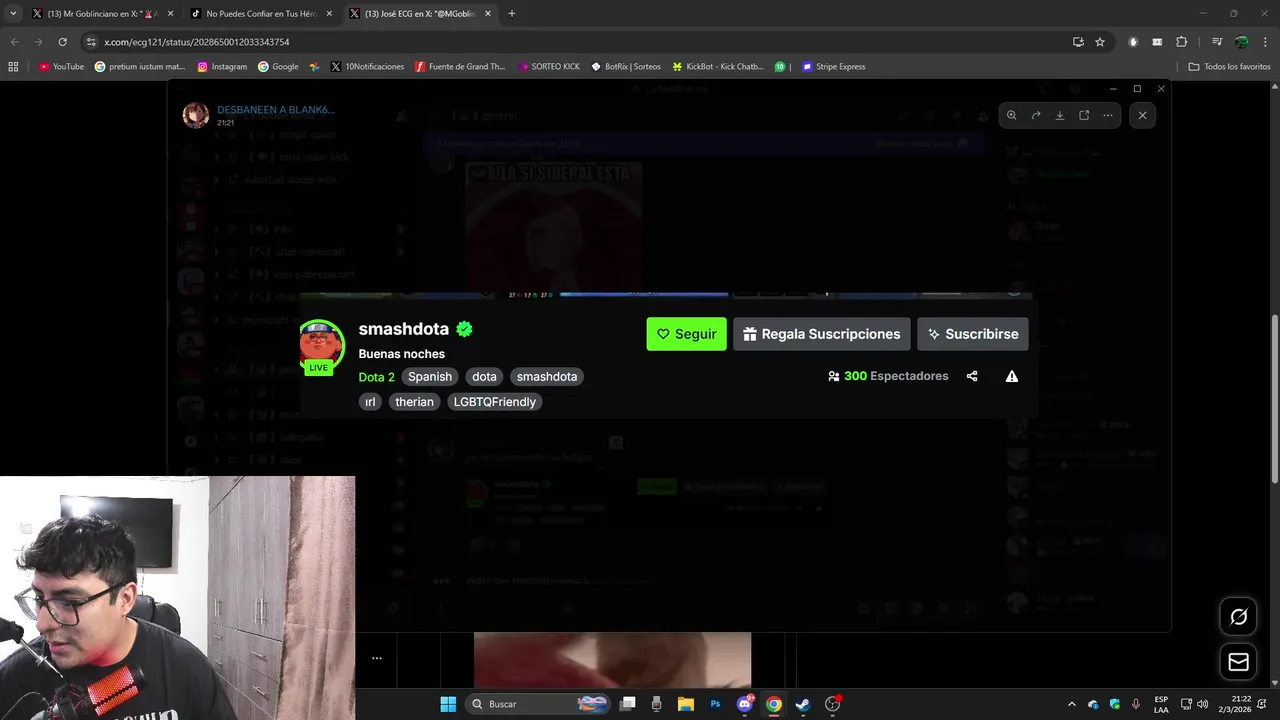Open Windows Start menu
This screenshot has height=720, width=1280.
pyautogui.click(x=448, y=704)
